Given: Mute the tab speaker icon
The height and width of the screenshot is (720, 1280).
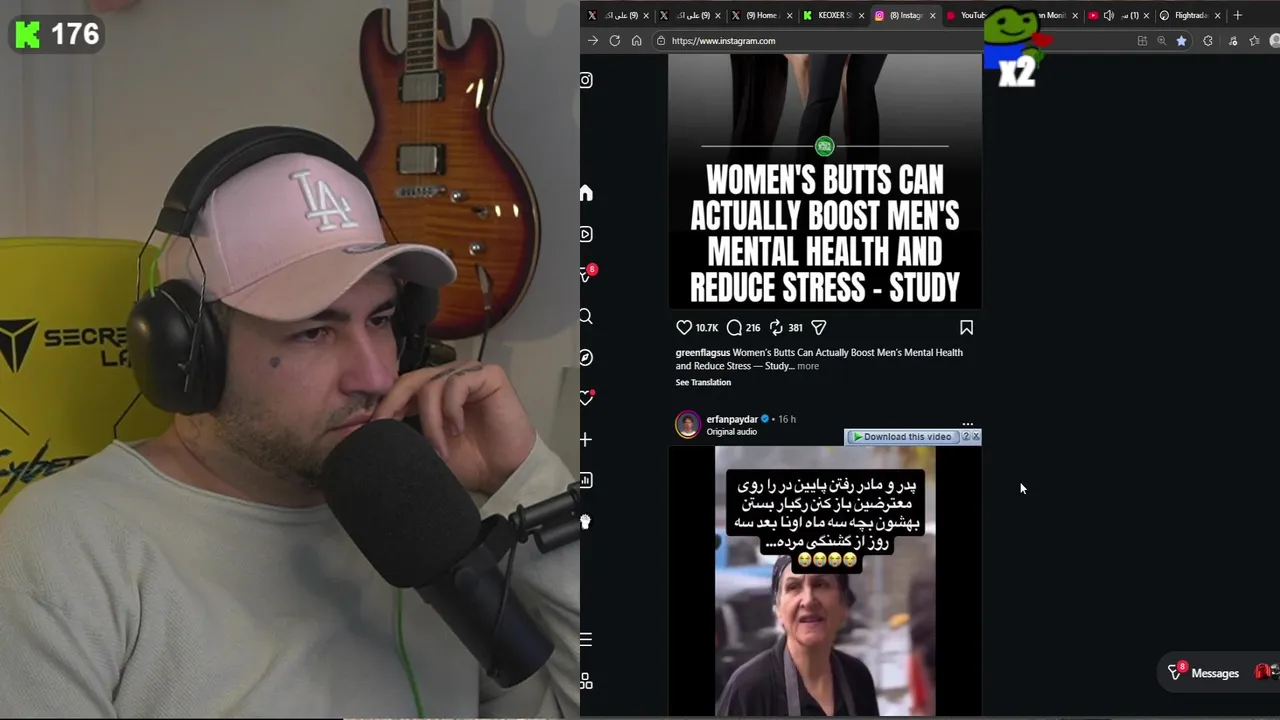Looking at the screenshot, I should (x=1108, y=15).
